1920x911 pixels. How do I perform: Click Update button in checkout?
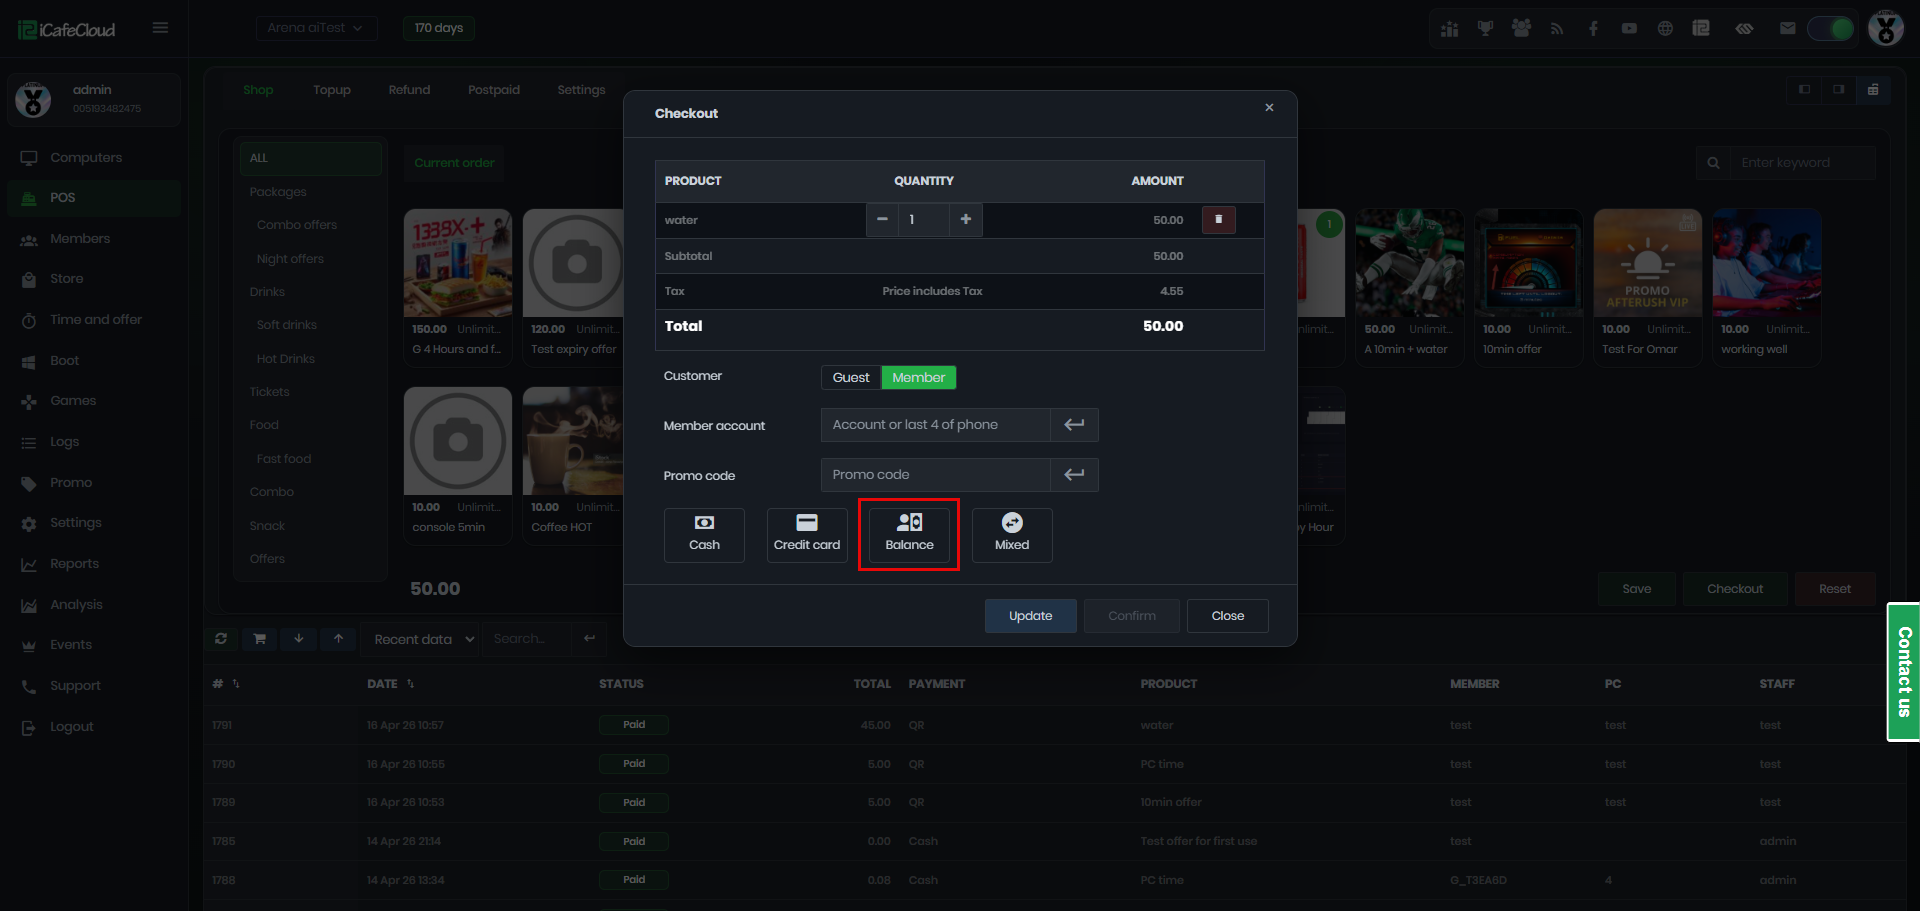(1030, 616)
